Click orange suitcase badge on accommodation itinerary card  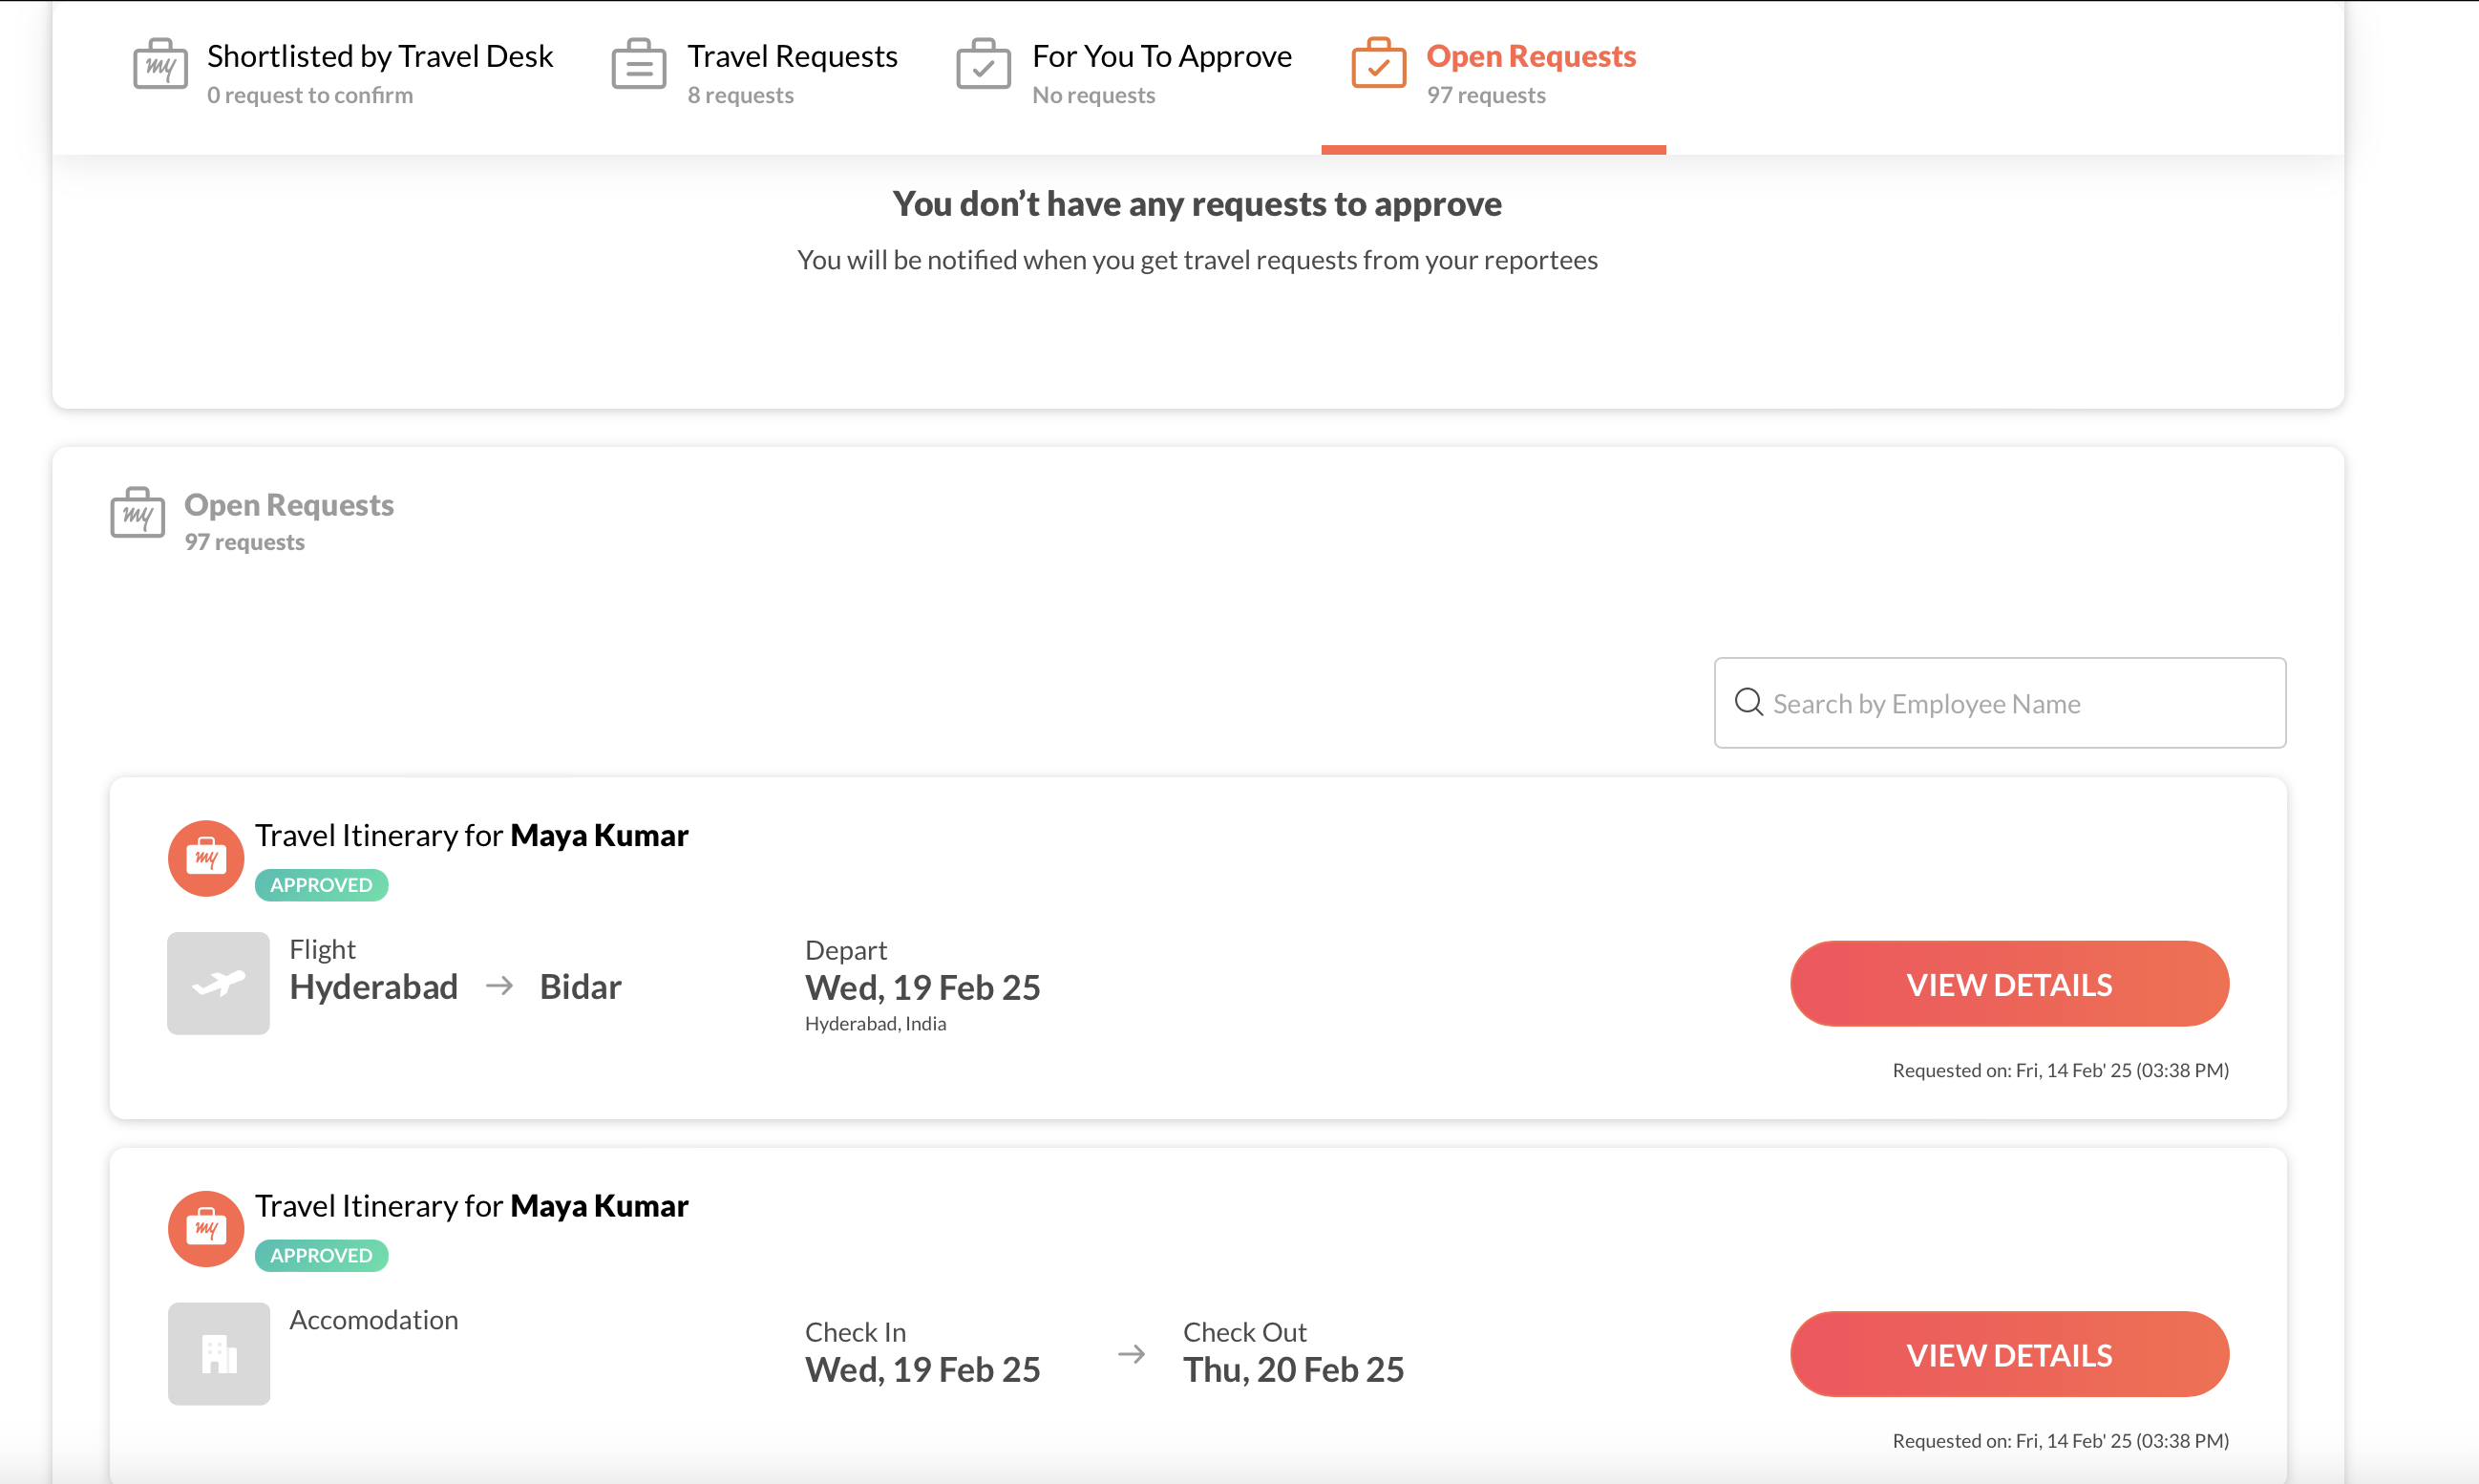click(x=206, y=1229)
